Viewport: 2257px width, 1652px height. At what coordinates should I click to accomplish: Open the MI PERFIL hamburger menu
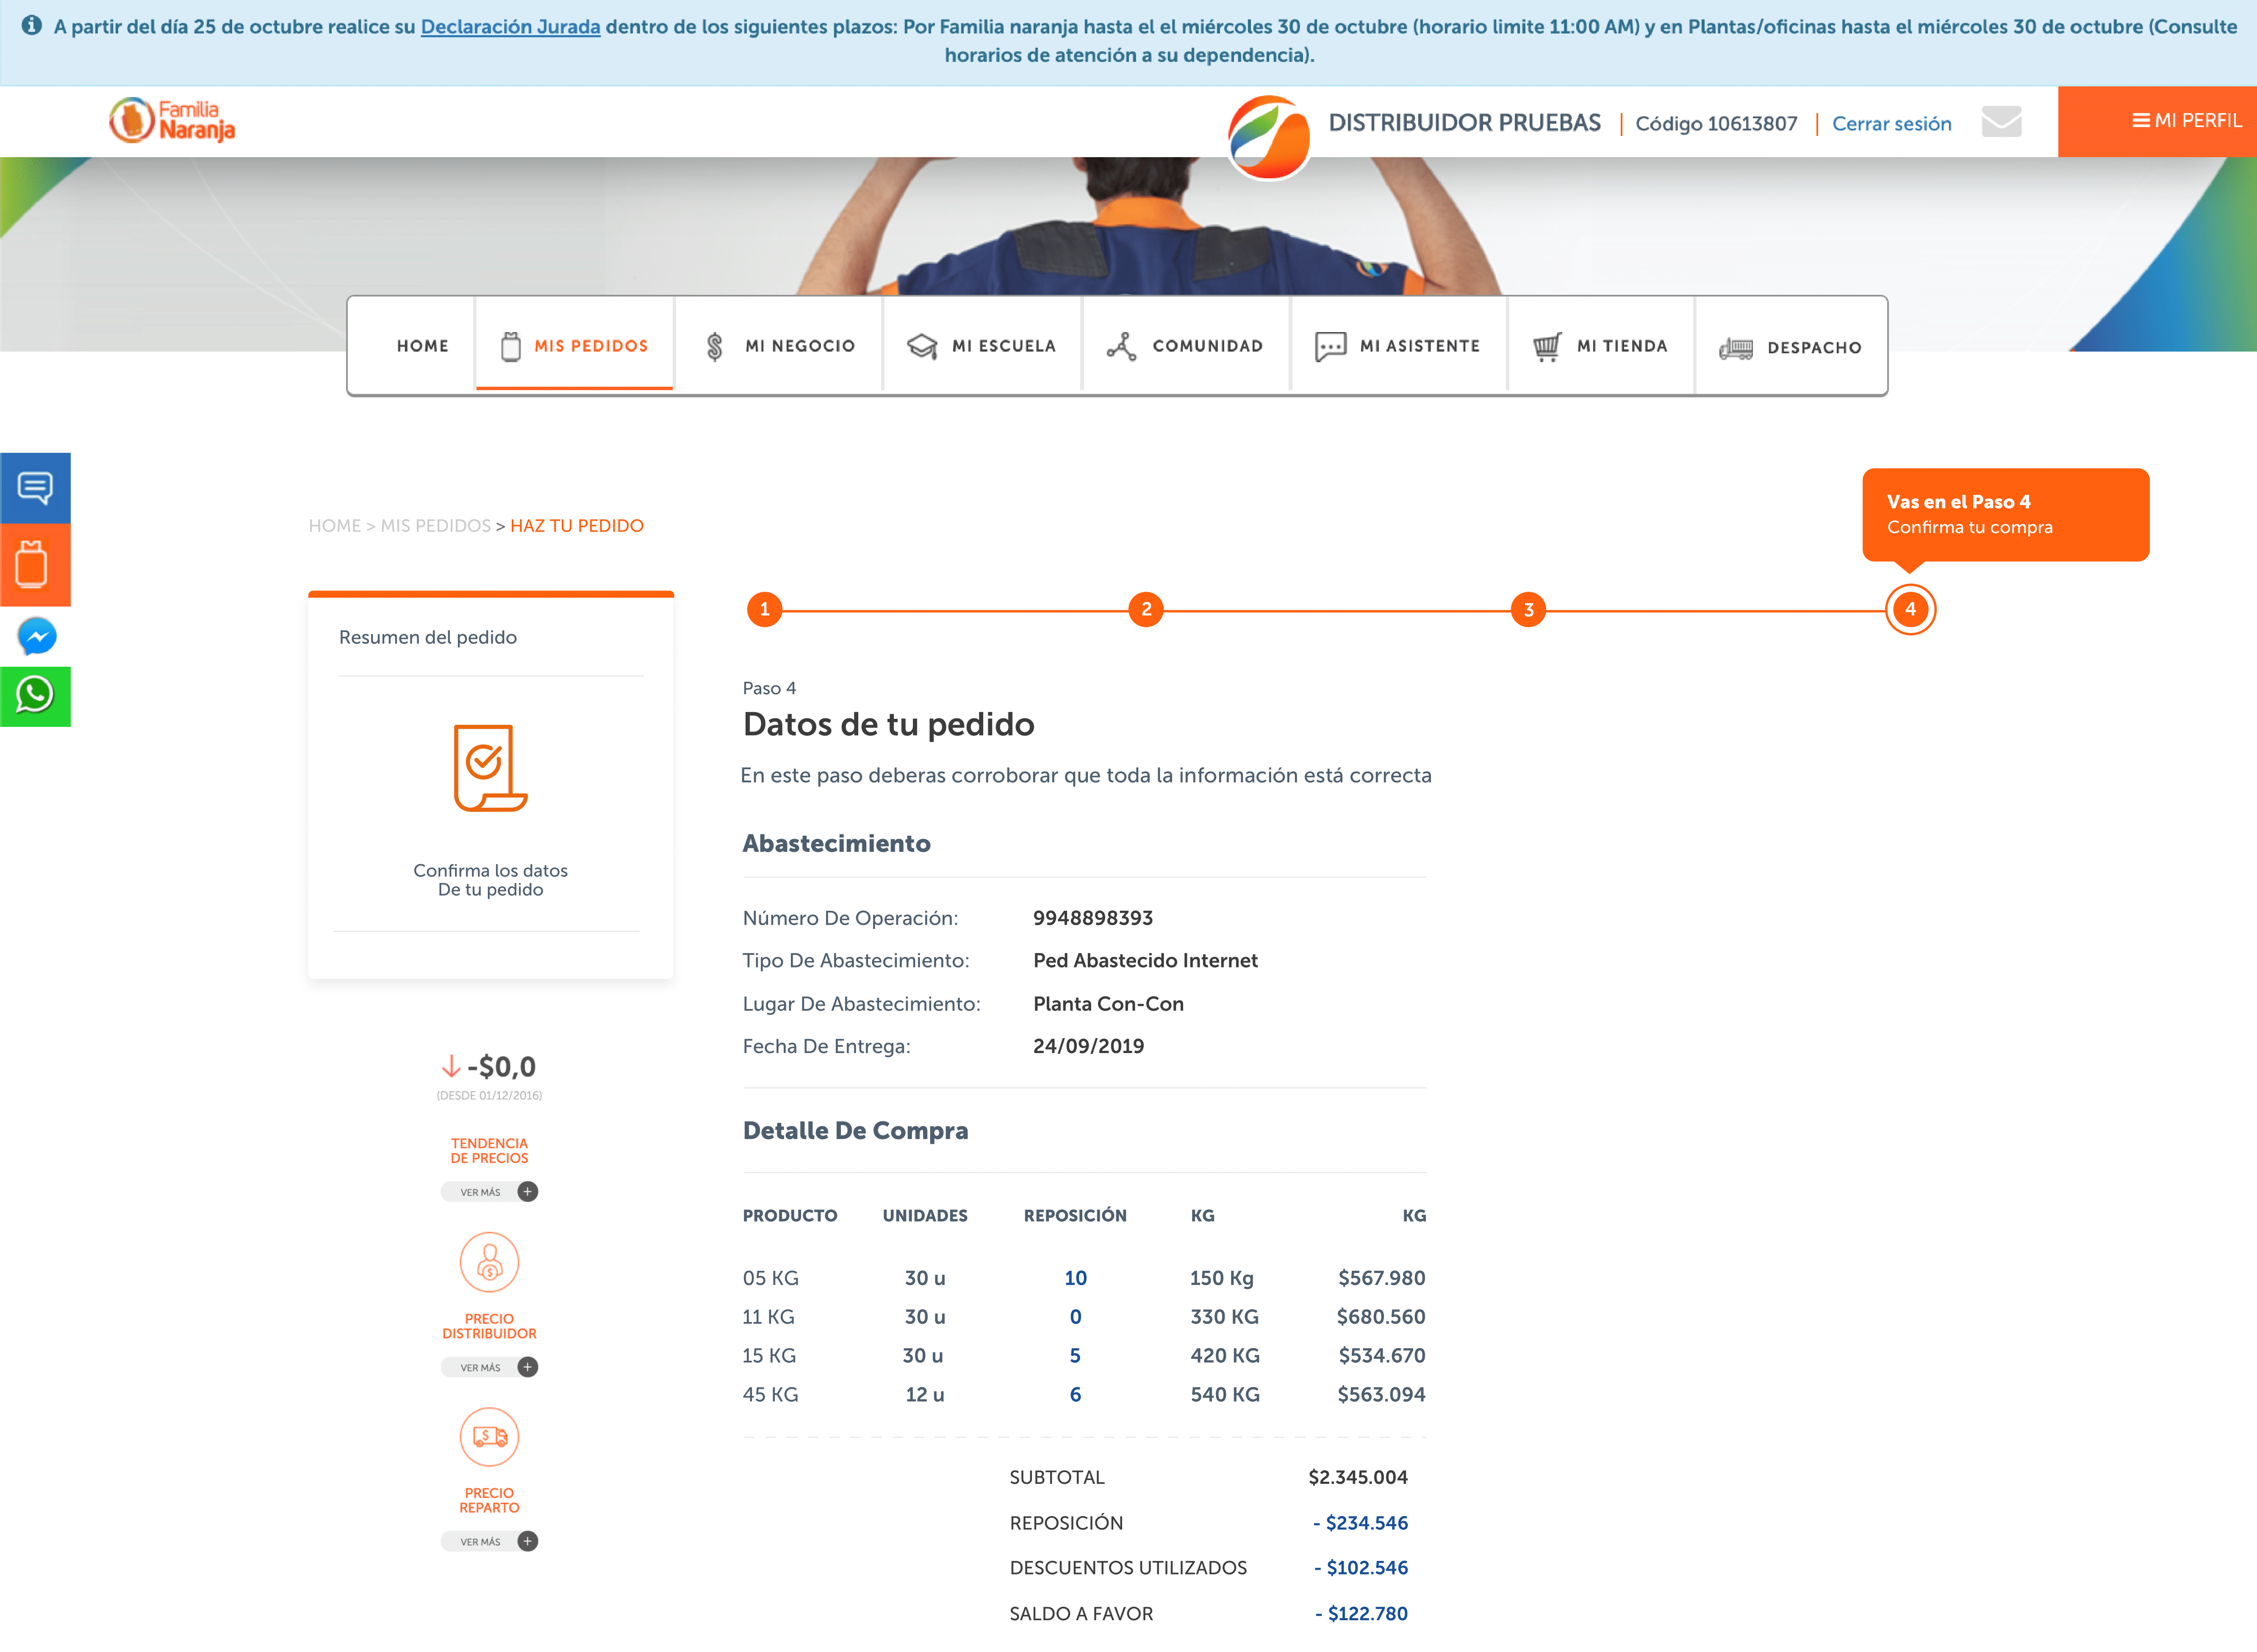[2157, 121]
